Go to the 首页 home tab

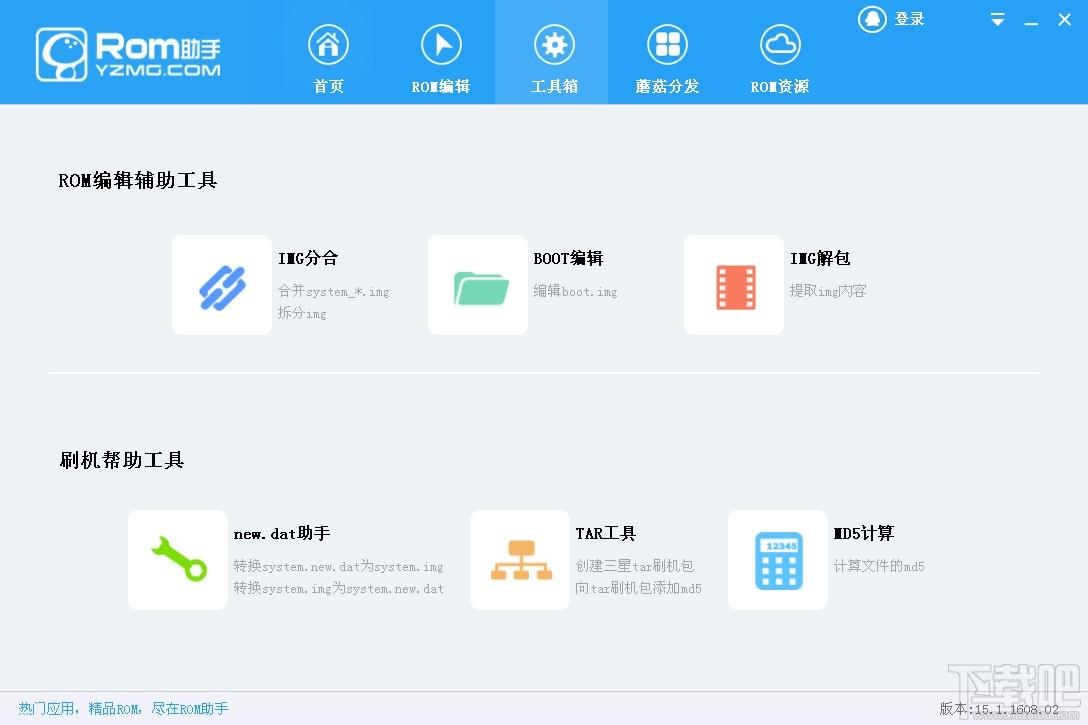[x=328, y=58]
